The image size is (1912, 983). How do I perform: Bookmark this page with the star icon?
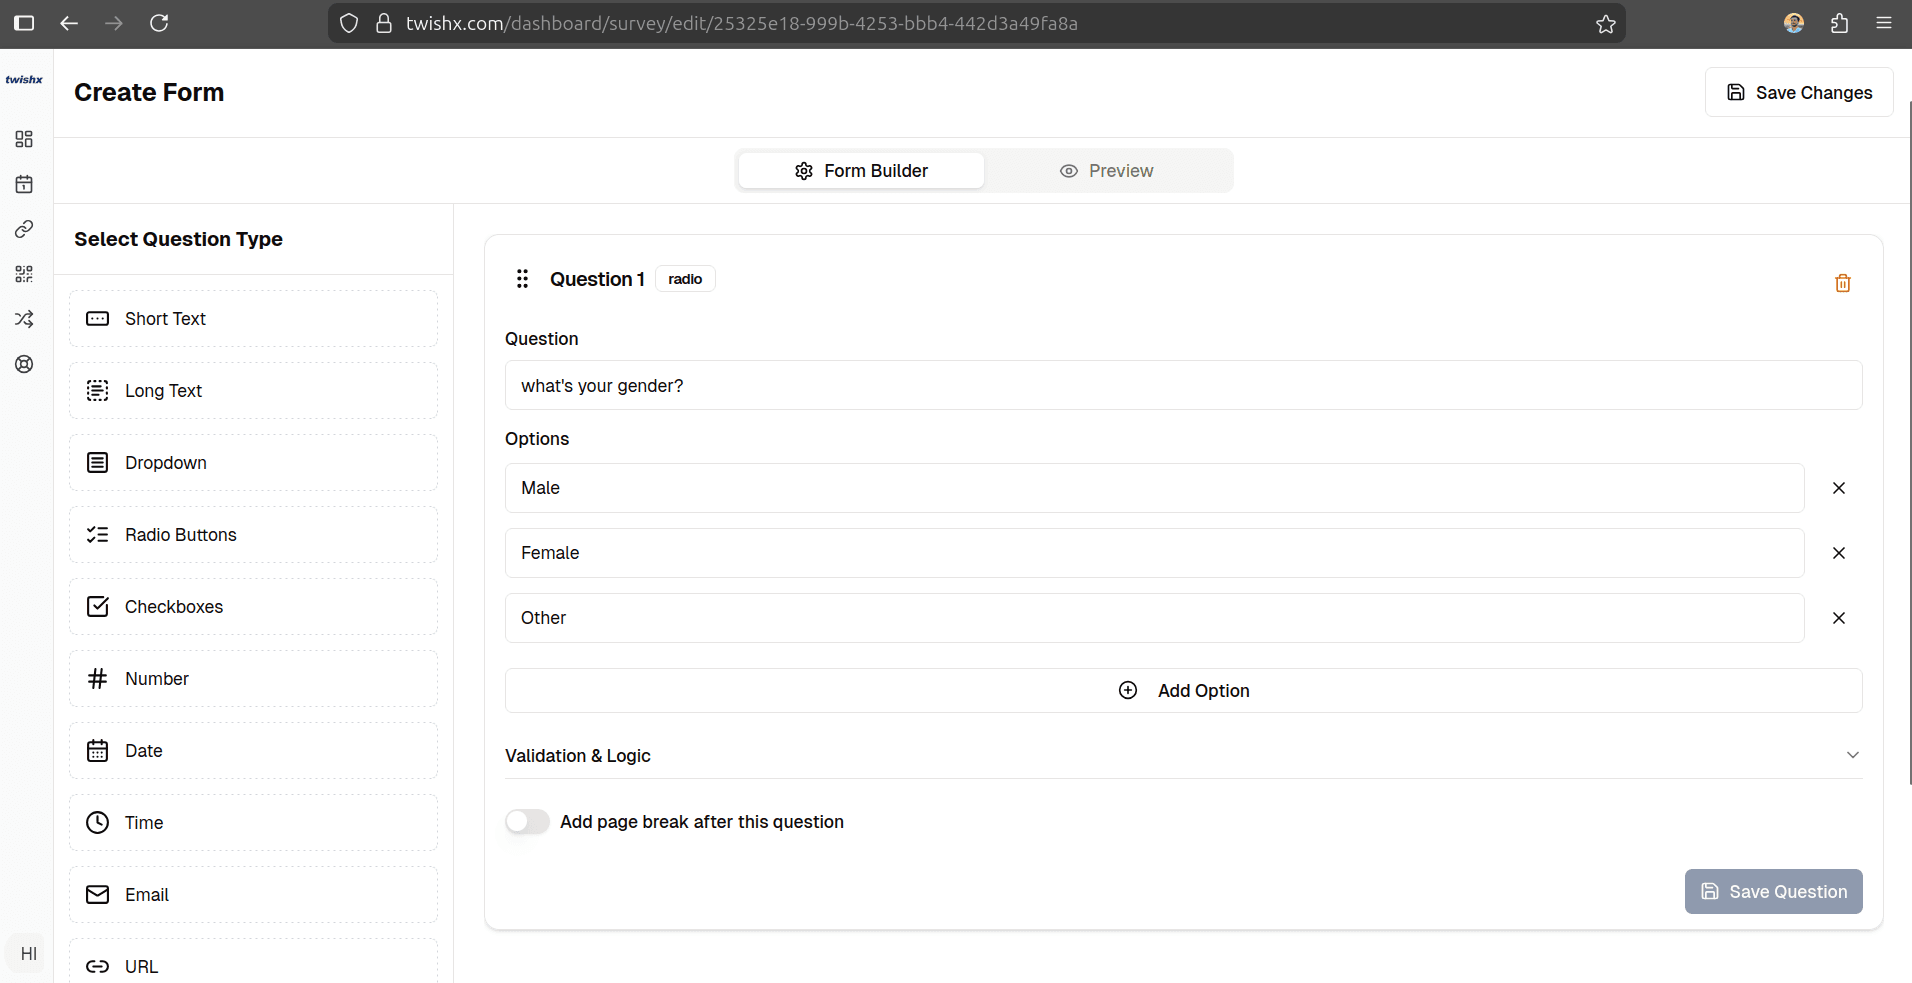click(1606, 23)
